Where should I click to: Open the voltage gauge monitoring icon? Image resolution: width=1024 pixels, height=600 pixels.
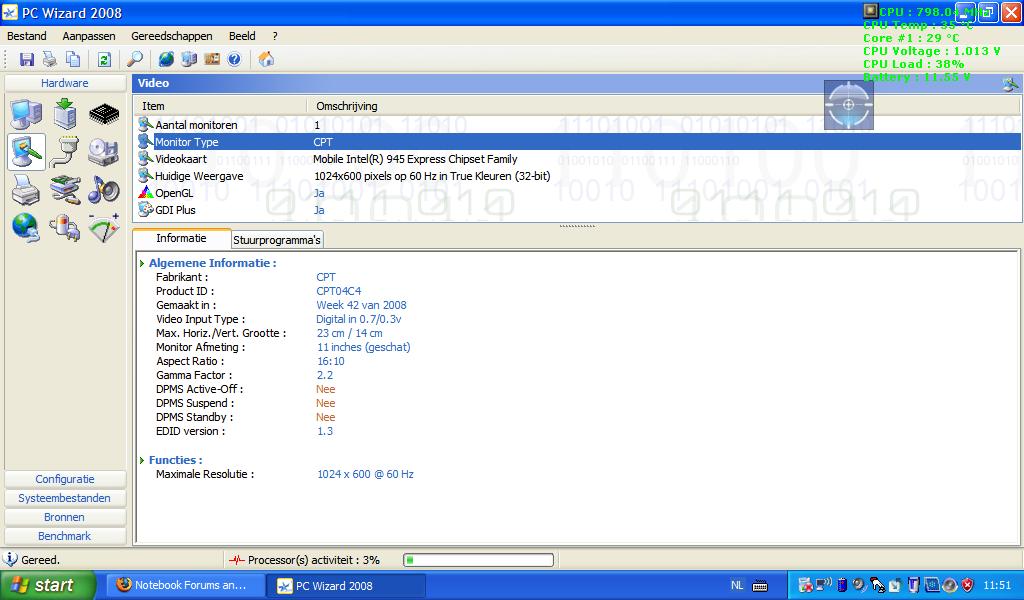point(104,228)
